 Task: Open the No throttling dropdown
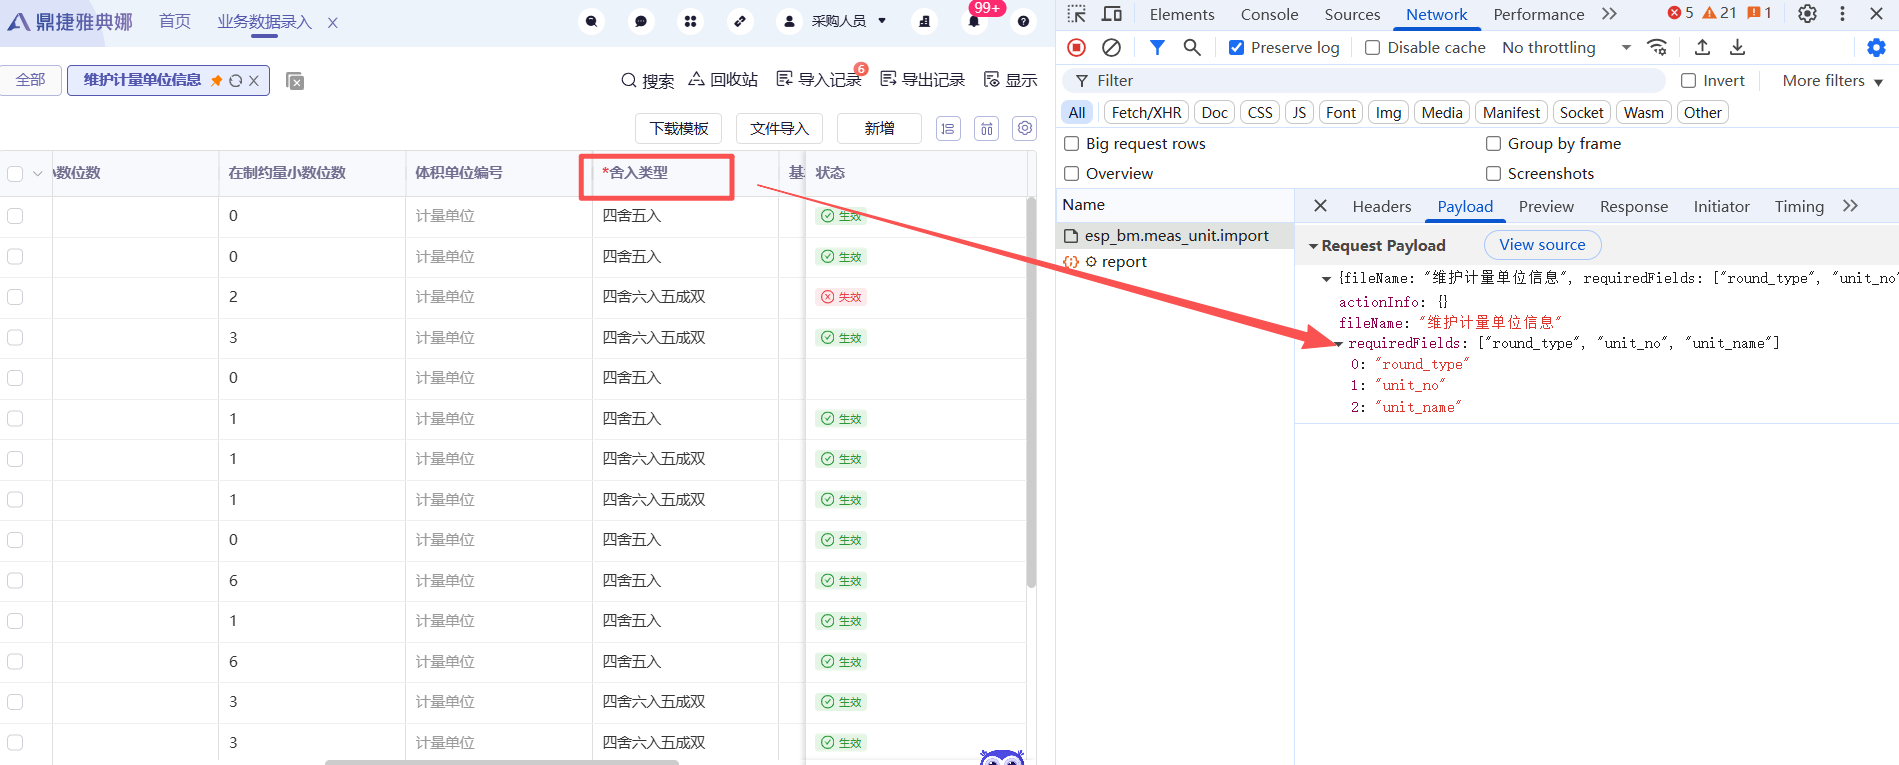(1565, 48)
